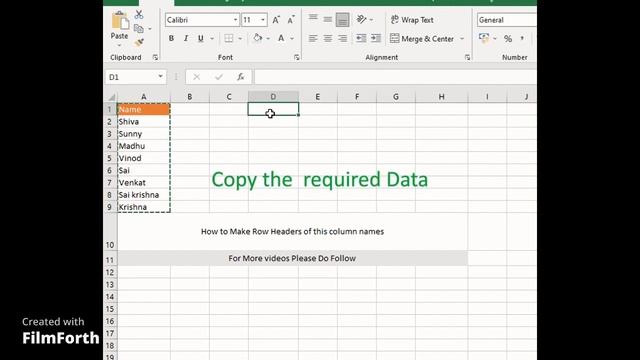Click the Copy icon
Screen dimensions: 640x360
click(139, 29)
